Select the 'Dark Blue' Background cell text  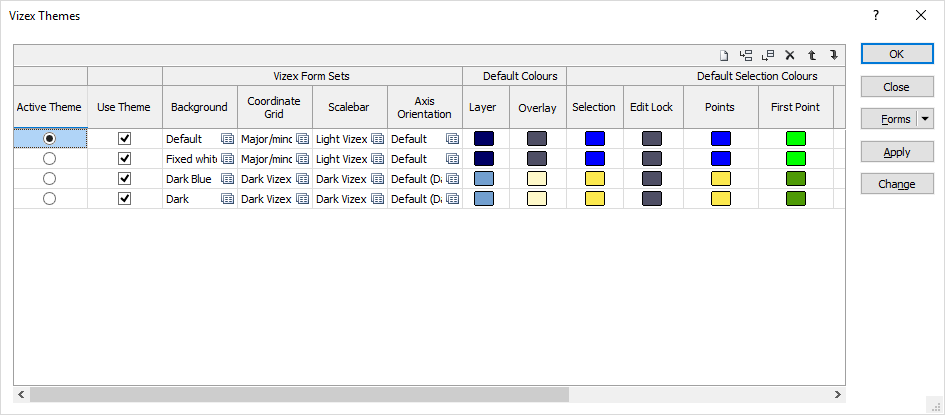(x=188, y=179)
